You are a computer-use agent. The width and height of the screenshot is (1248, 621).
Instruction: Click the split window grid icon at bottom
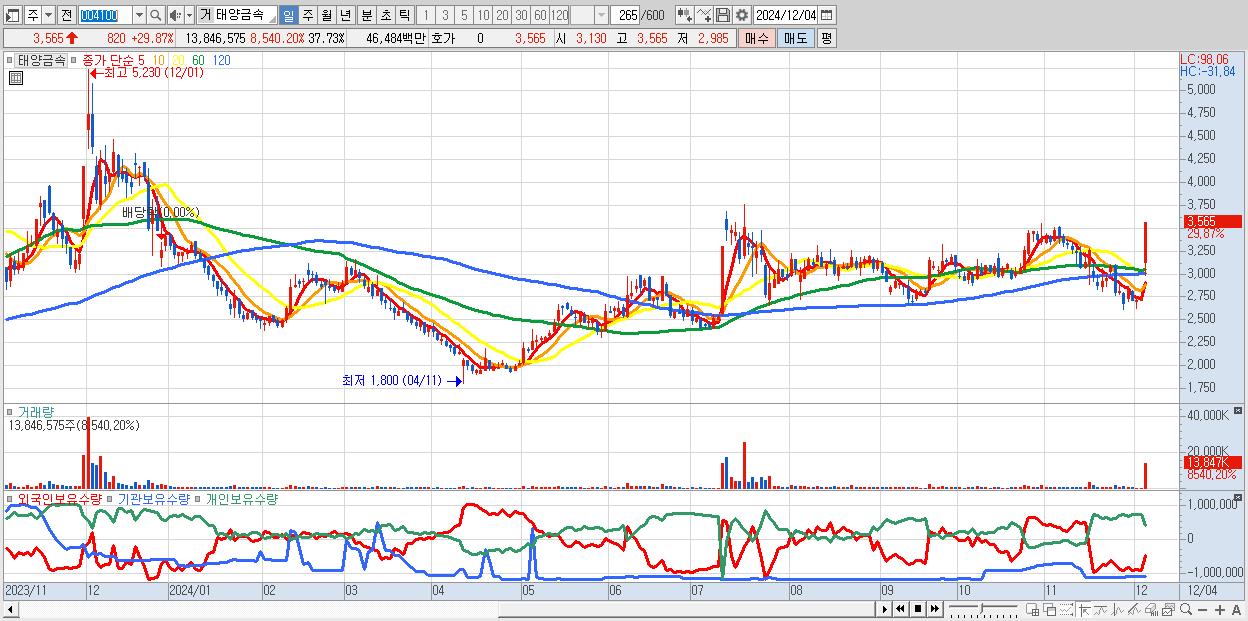(x=1032, y=609)
